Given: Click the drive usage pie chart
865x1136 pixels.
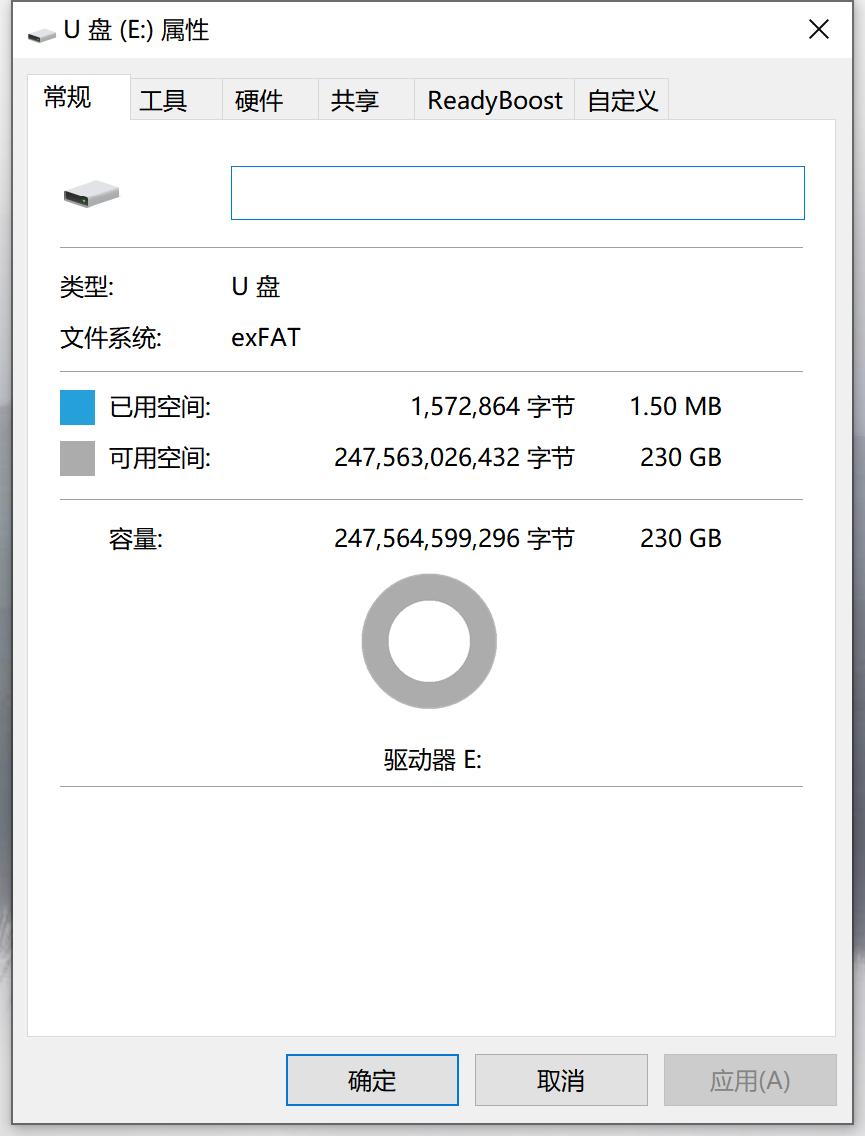Looking at the screenshot, I should 428,640.
